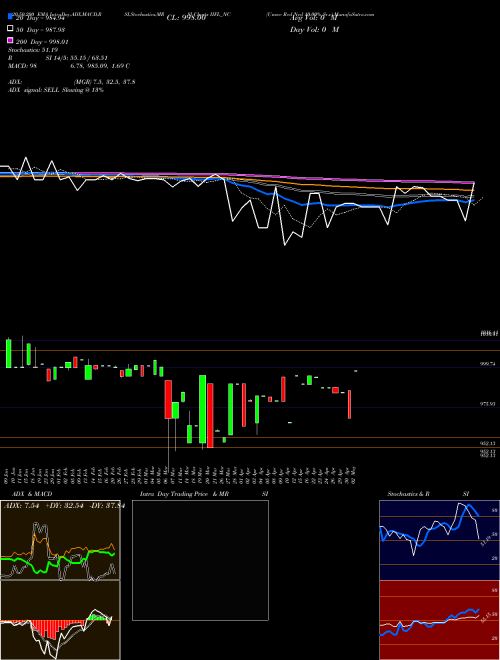Click the 'SI 14/3: 55.15 / 63.51' value

click(76, 58)
